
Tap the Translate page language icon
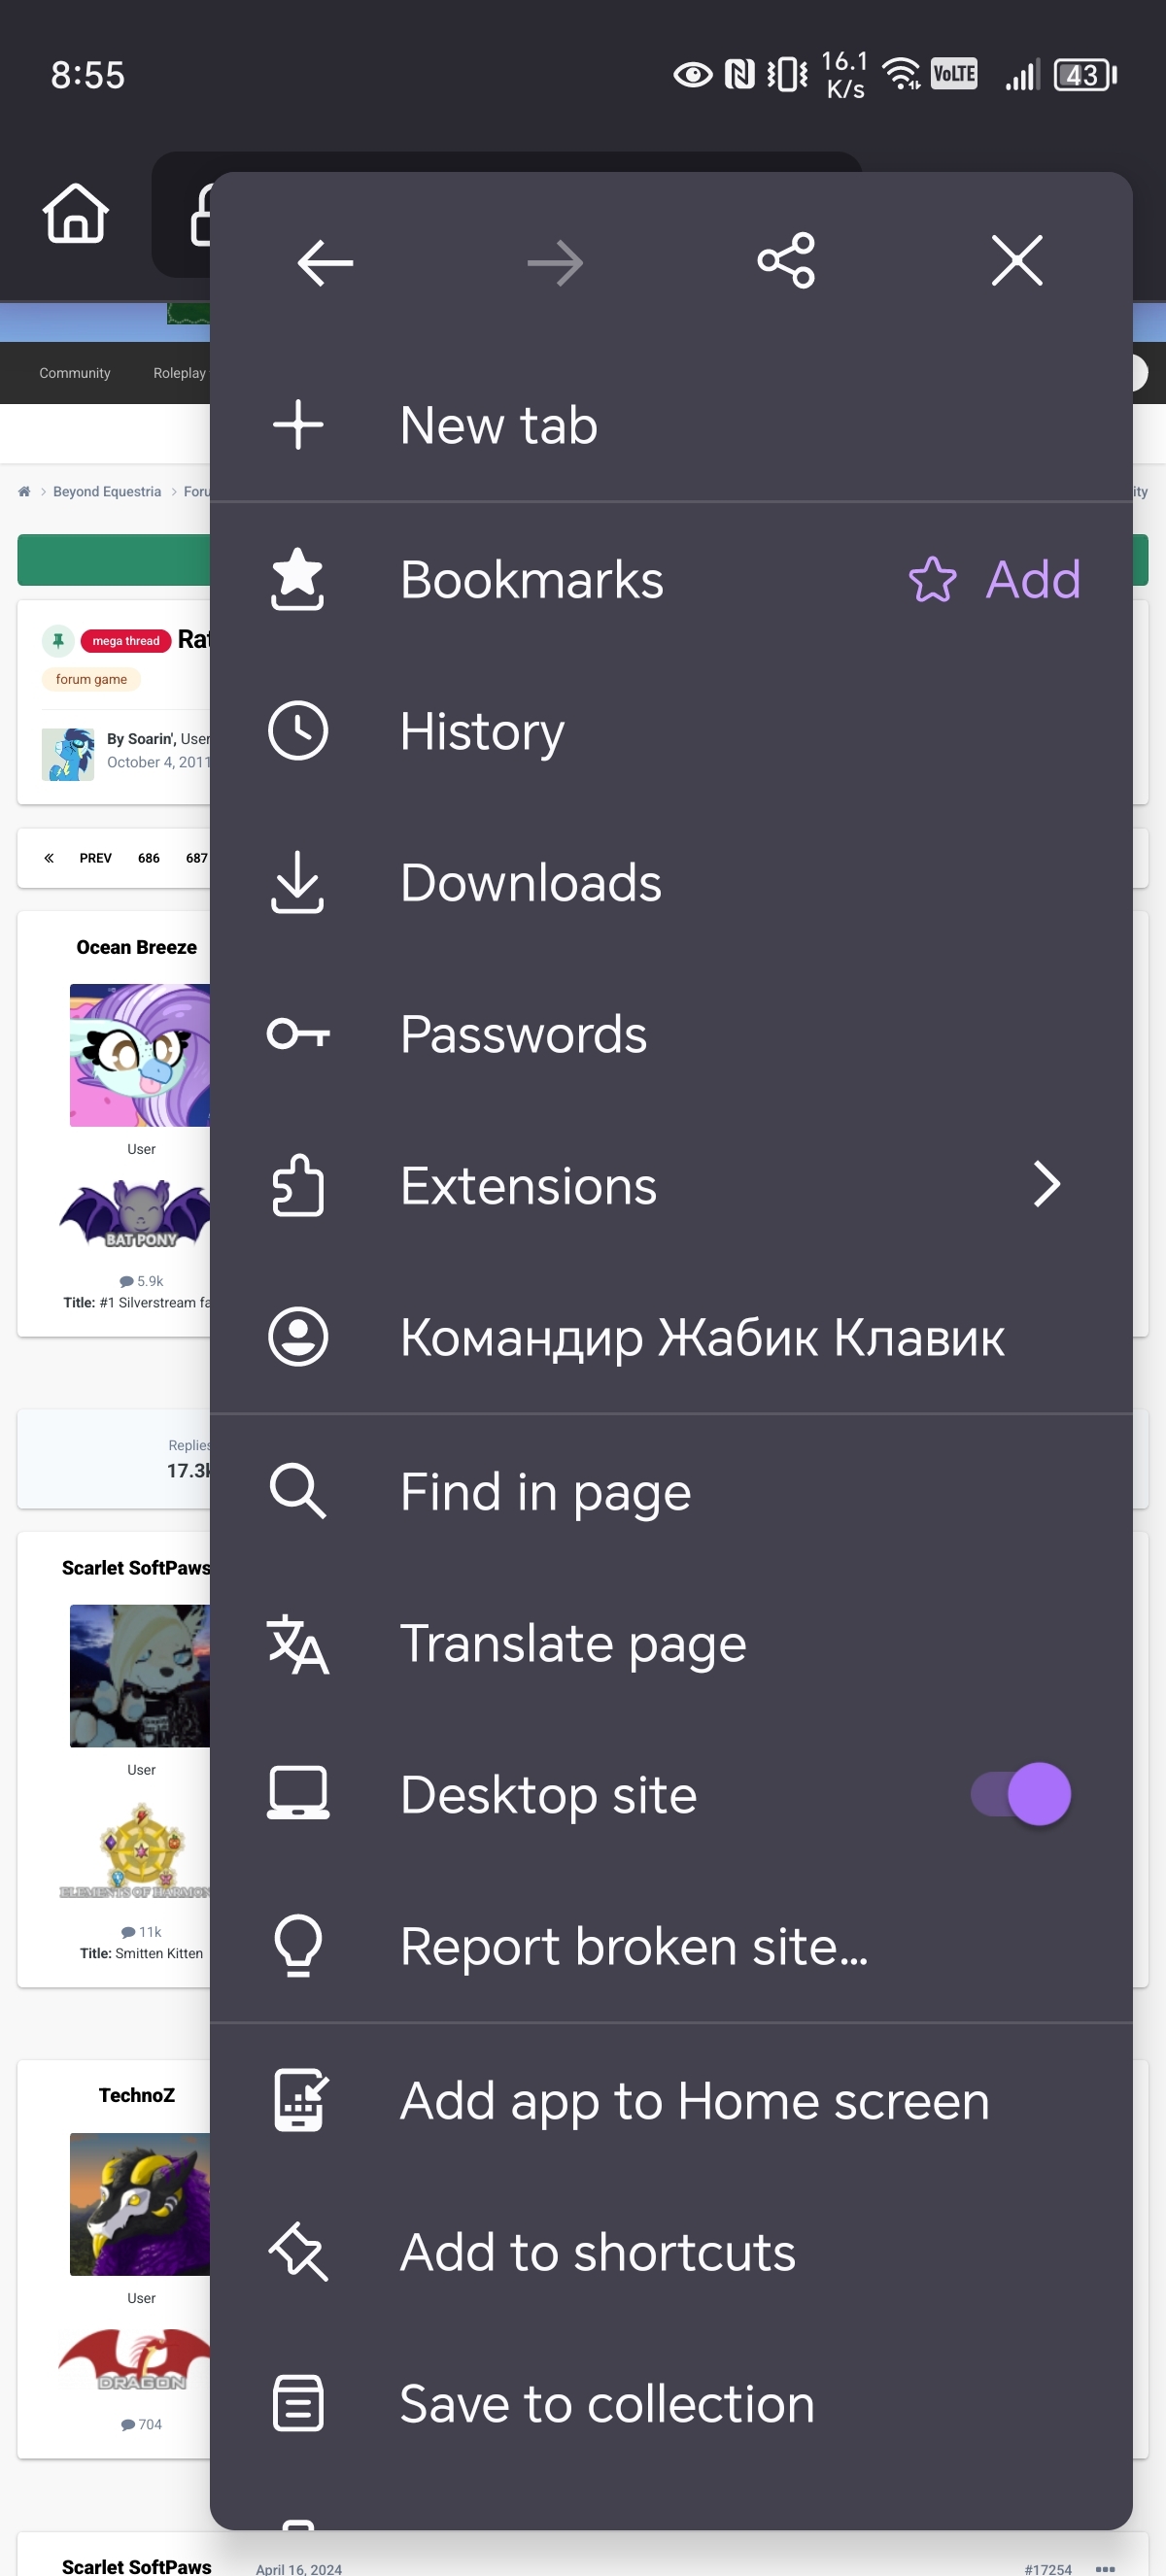tap(298, 1643)
